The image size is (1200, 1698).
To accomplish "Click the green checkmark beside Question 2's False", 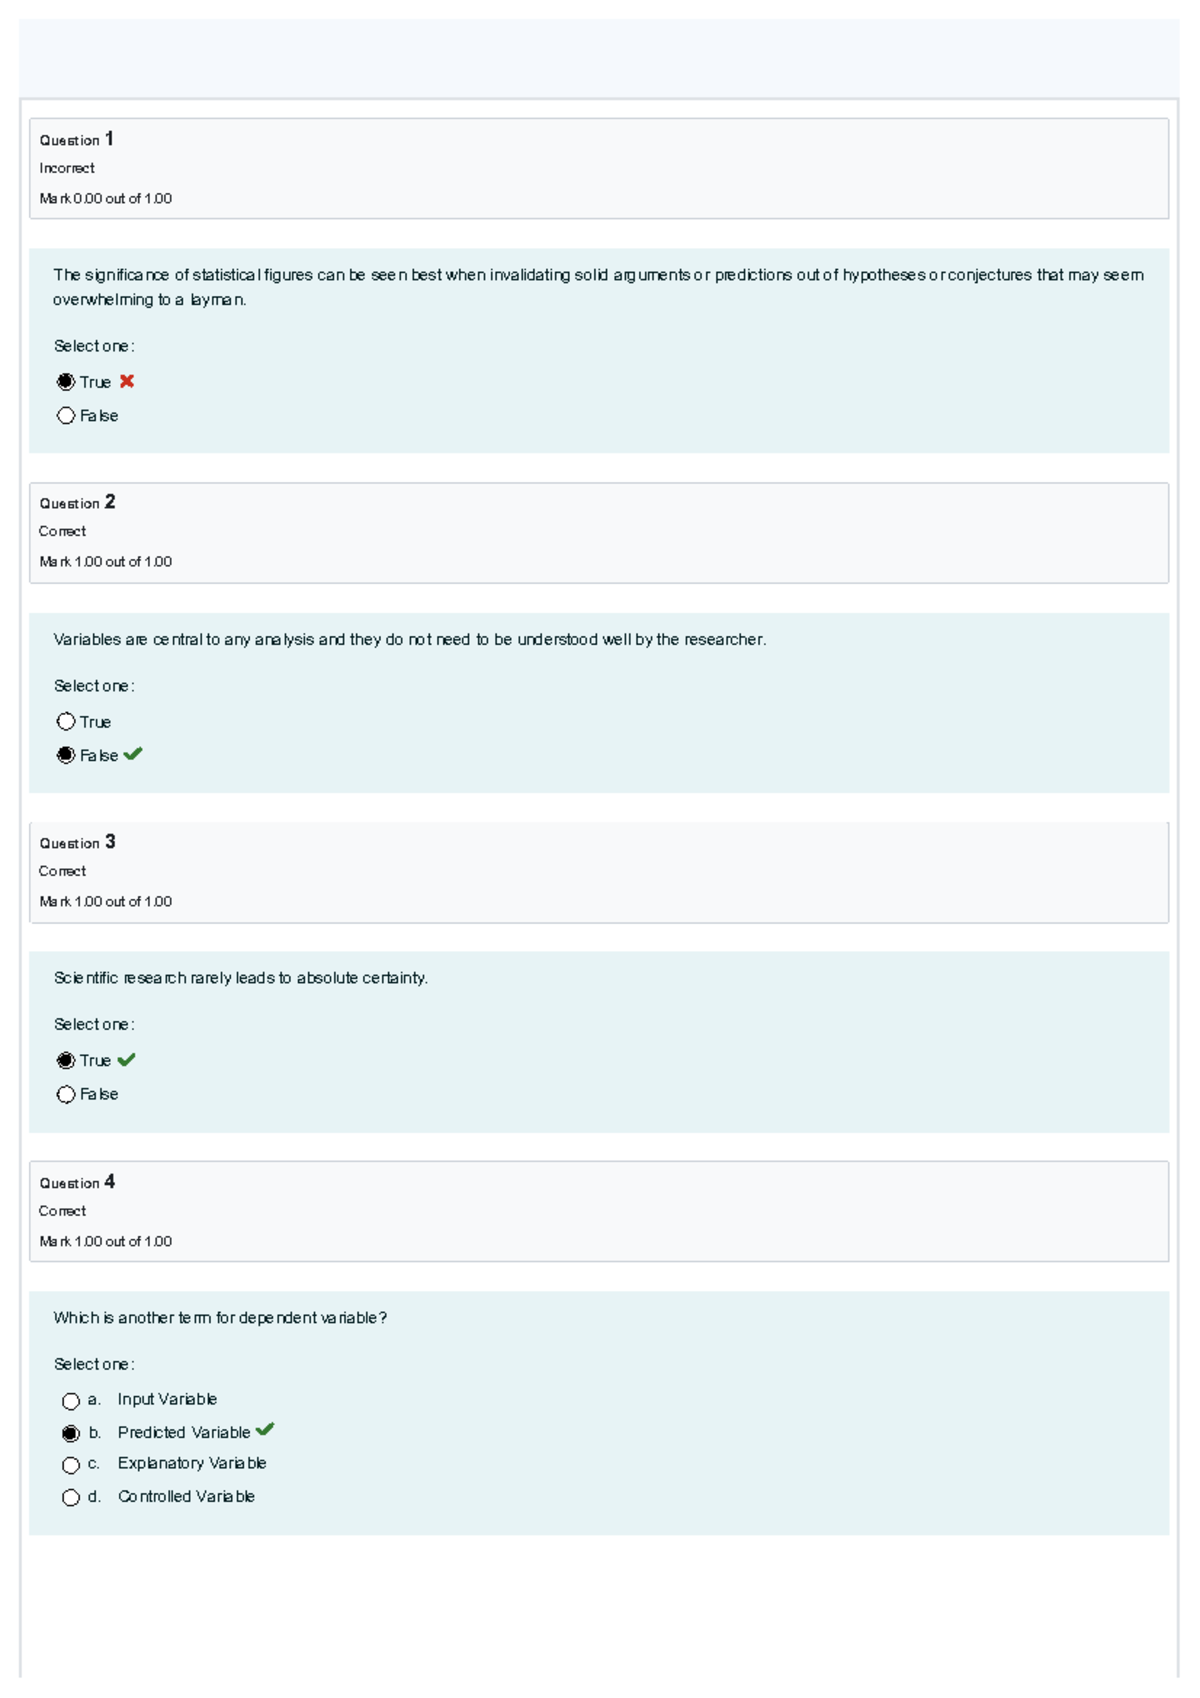I will tap(133, 754).
